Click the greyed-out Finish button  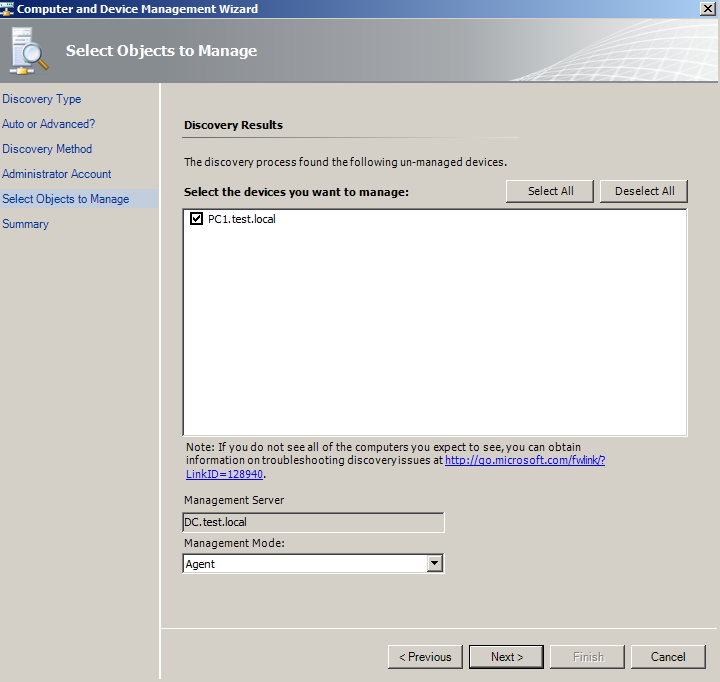pyautogui.click(x=587, y=657)
